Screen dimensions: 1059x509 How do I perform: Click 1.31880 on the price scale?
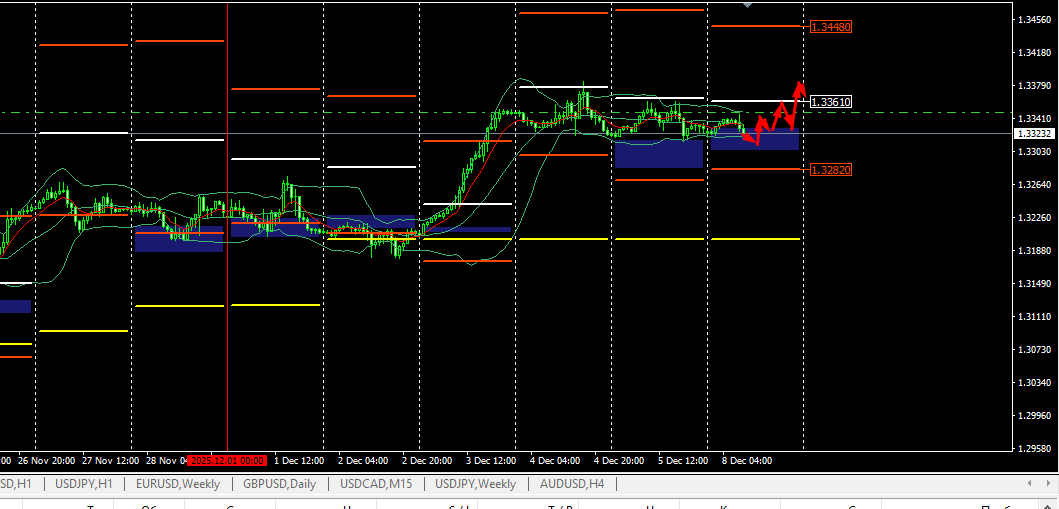pos(1035,250)
